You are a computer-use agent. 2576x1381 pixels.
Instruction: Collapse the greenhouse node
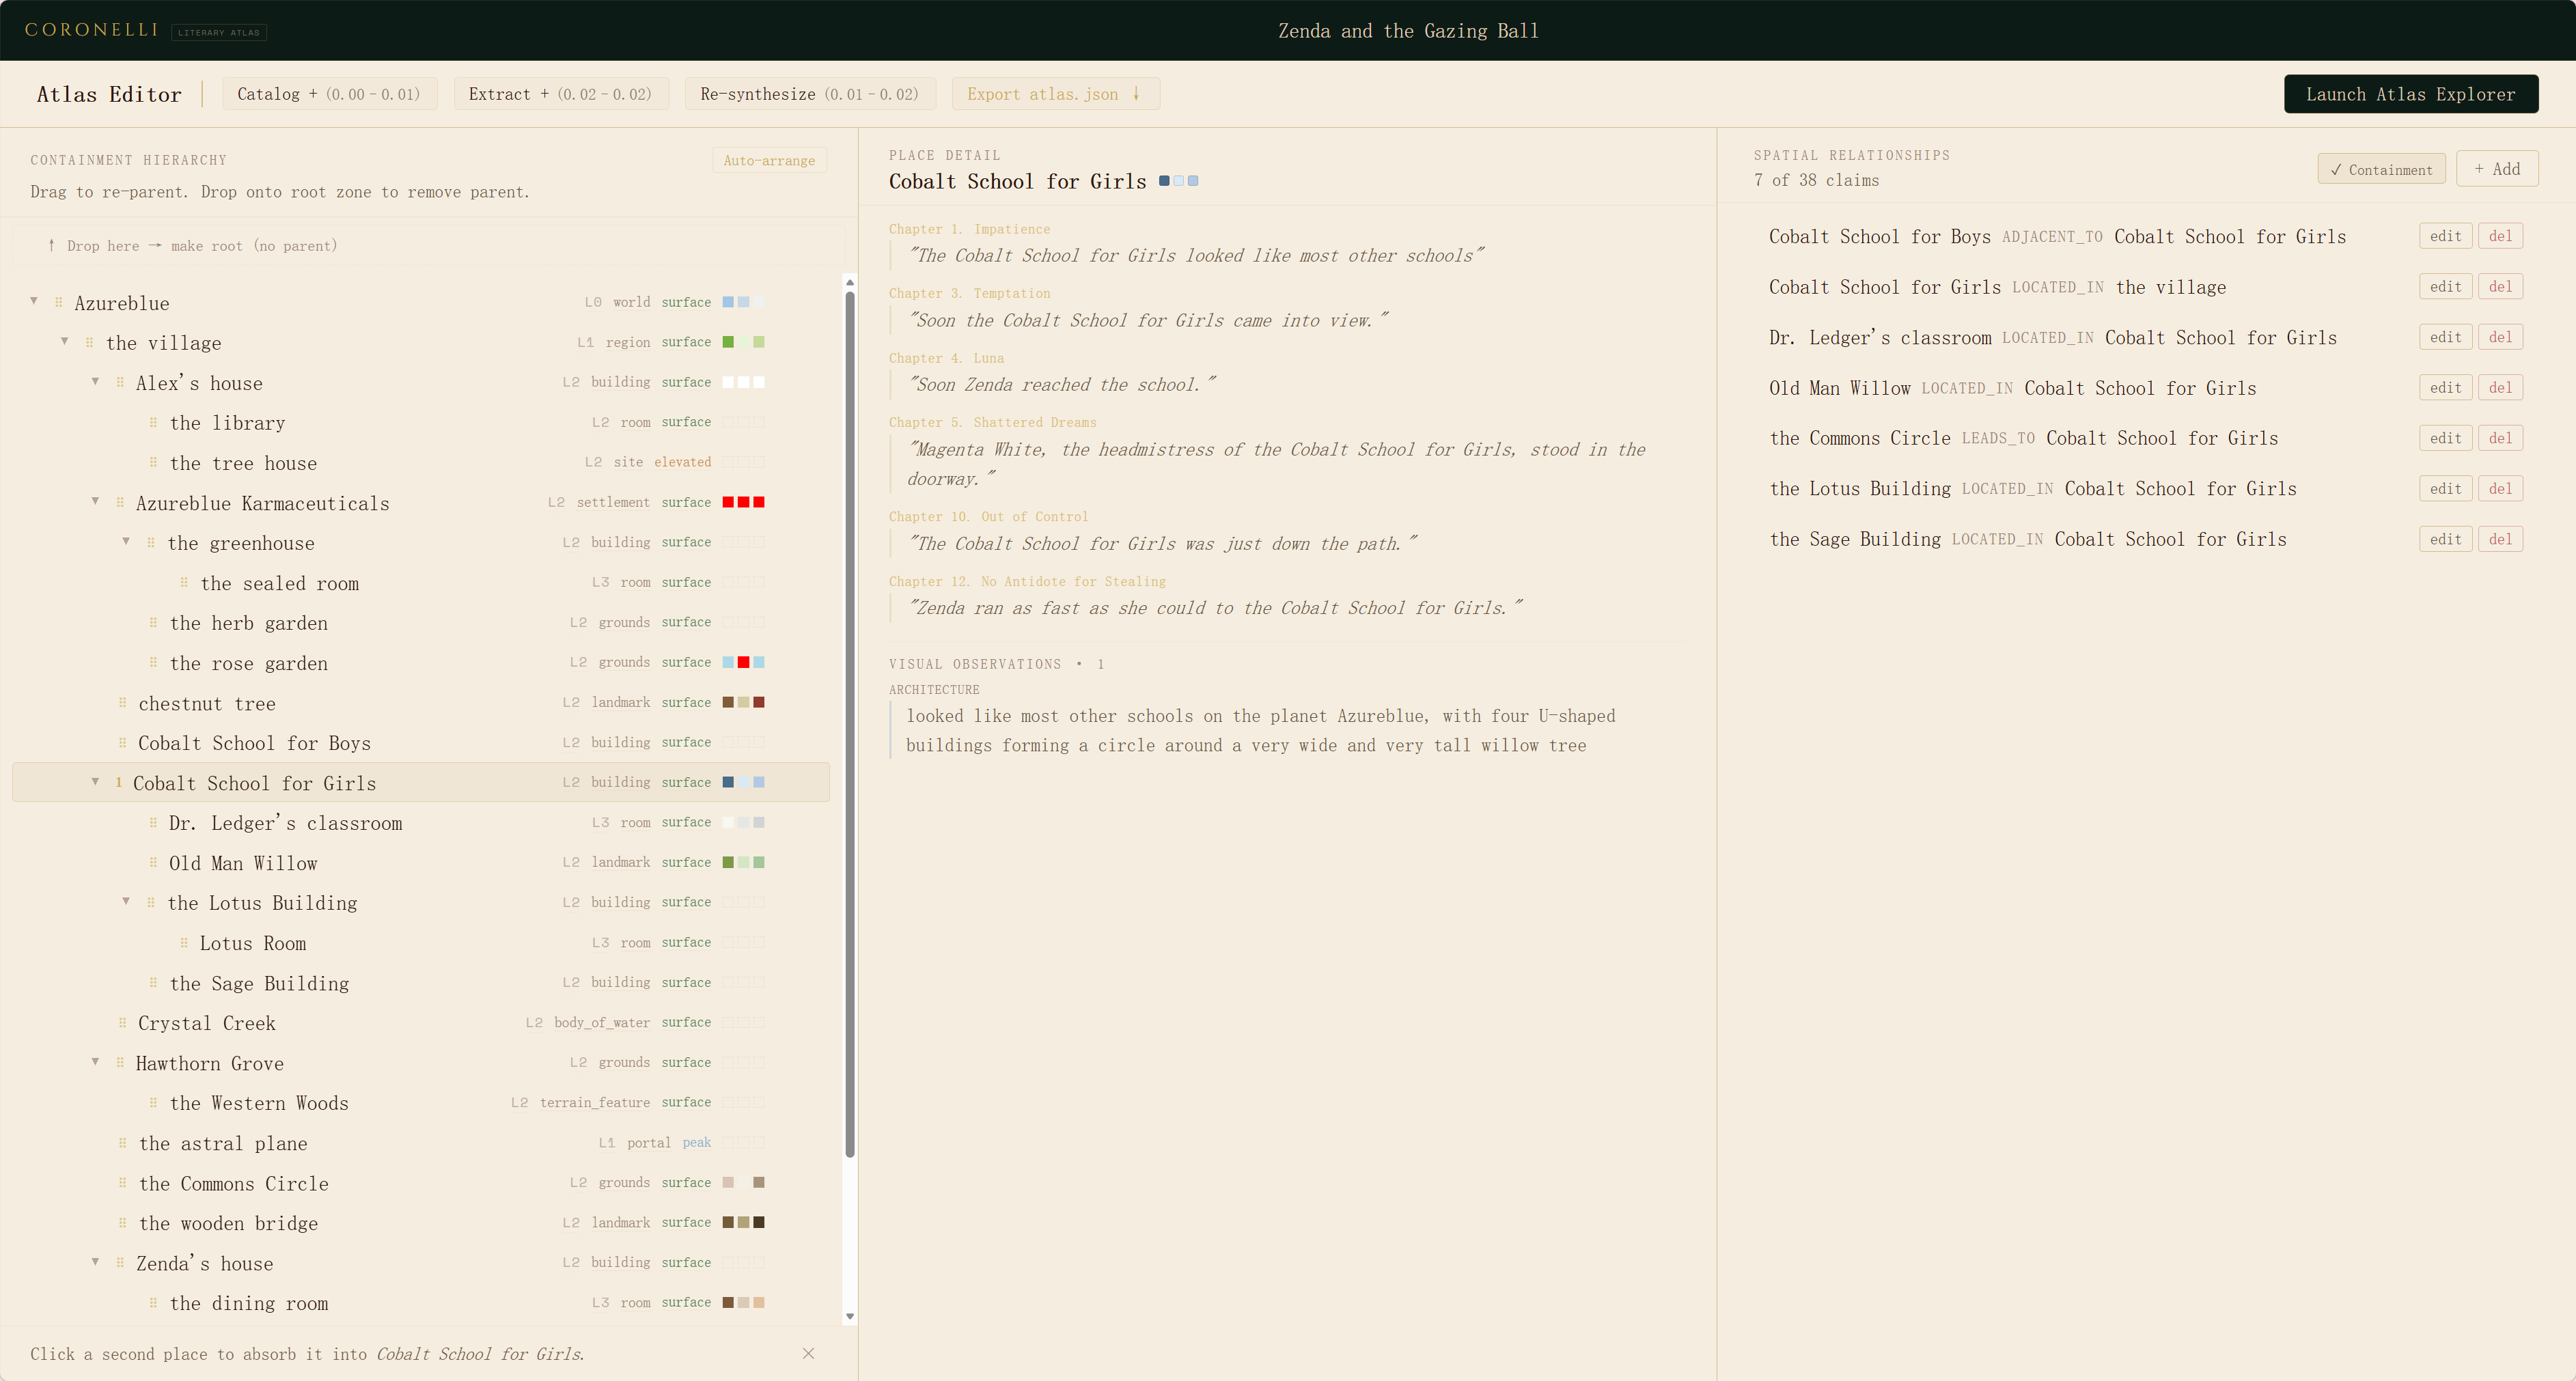pyautogui.click(x=126, y=541)
